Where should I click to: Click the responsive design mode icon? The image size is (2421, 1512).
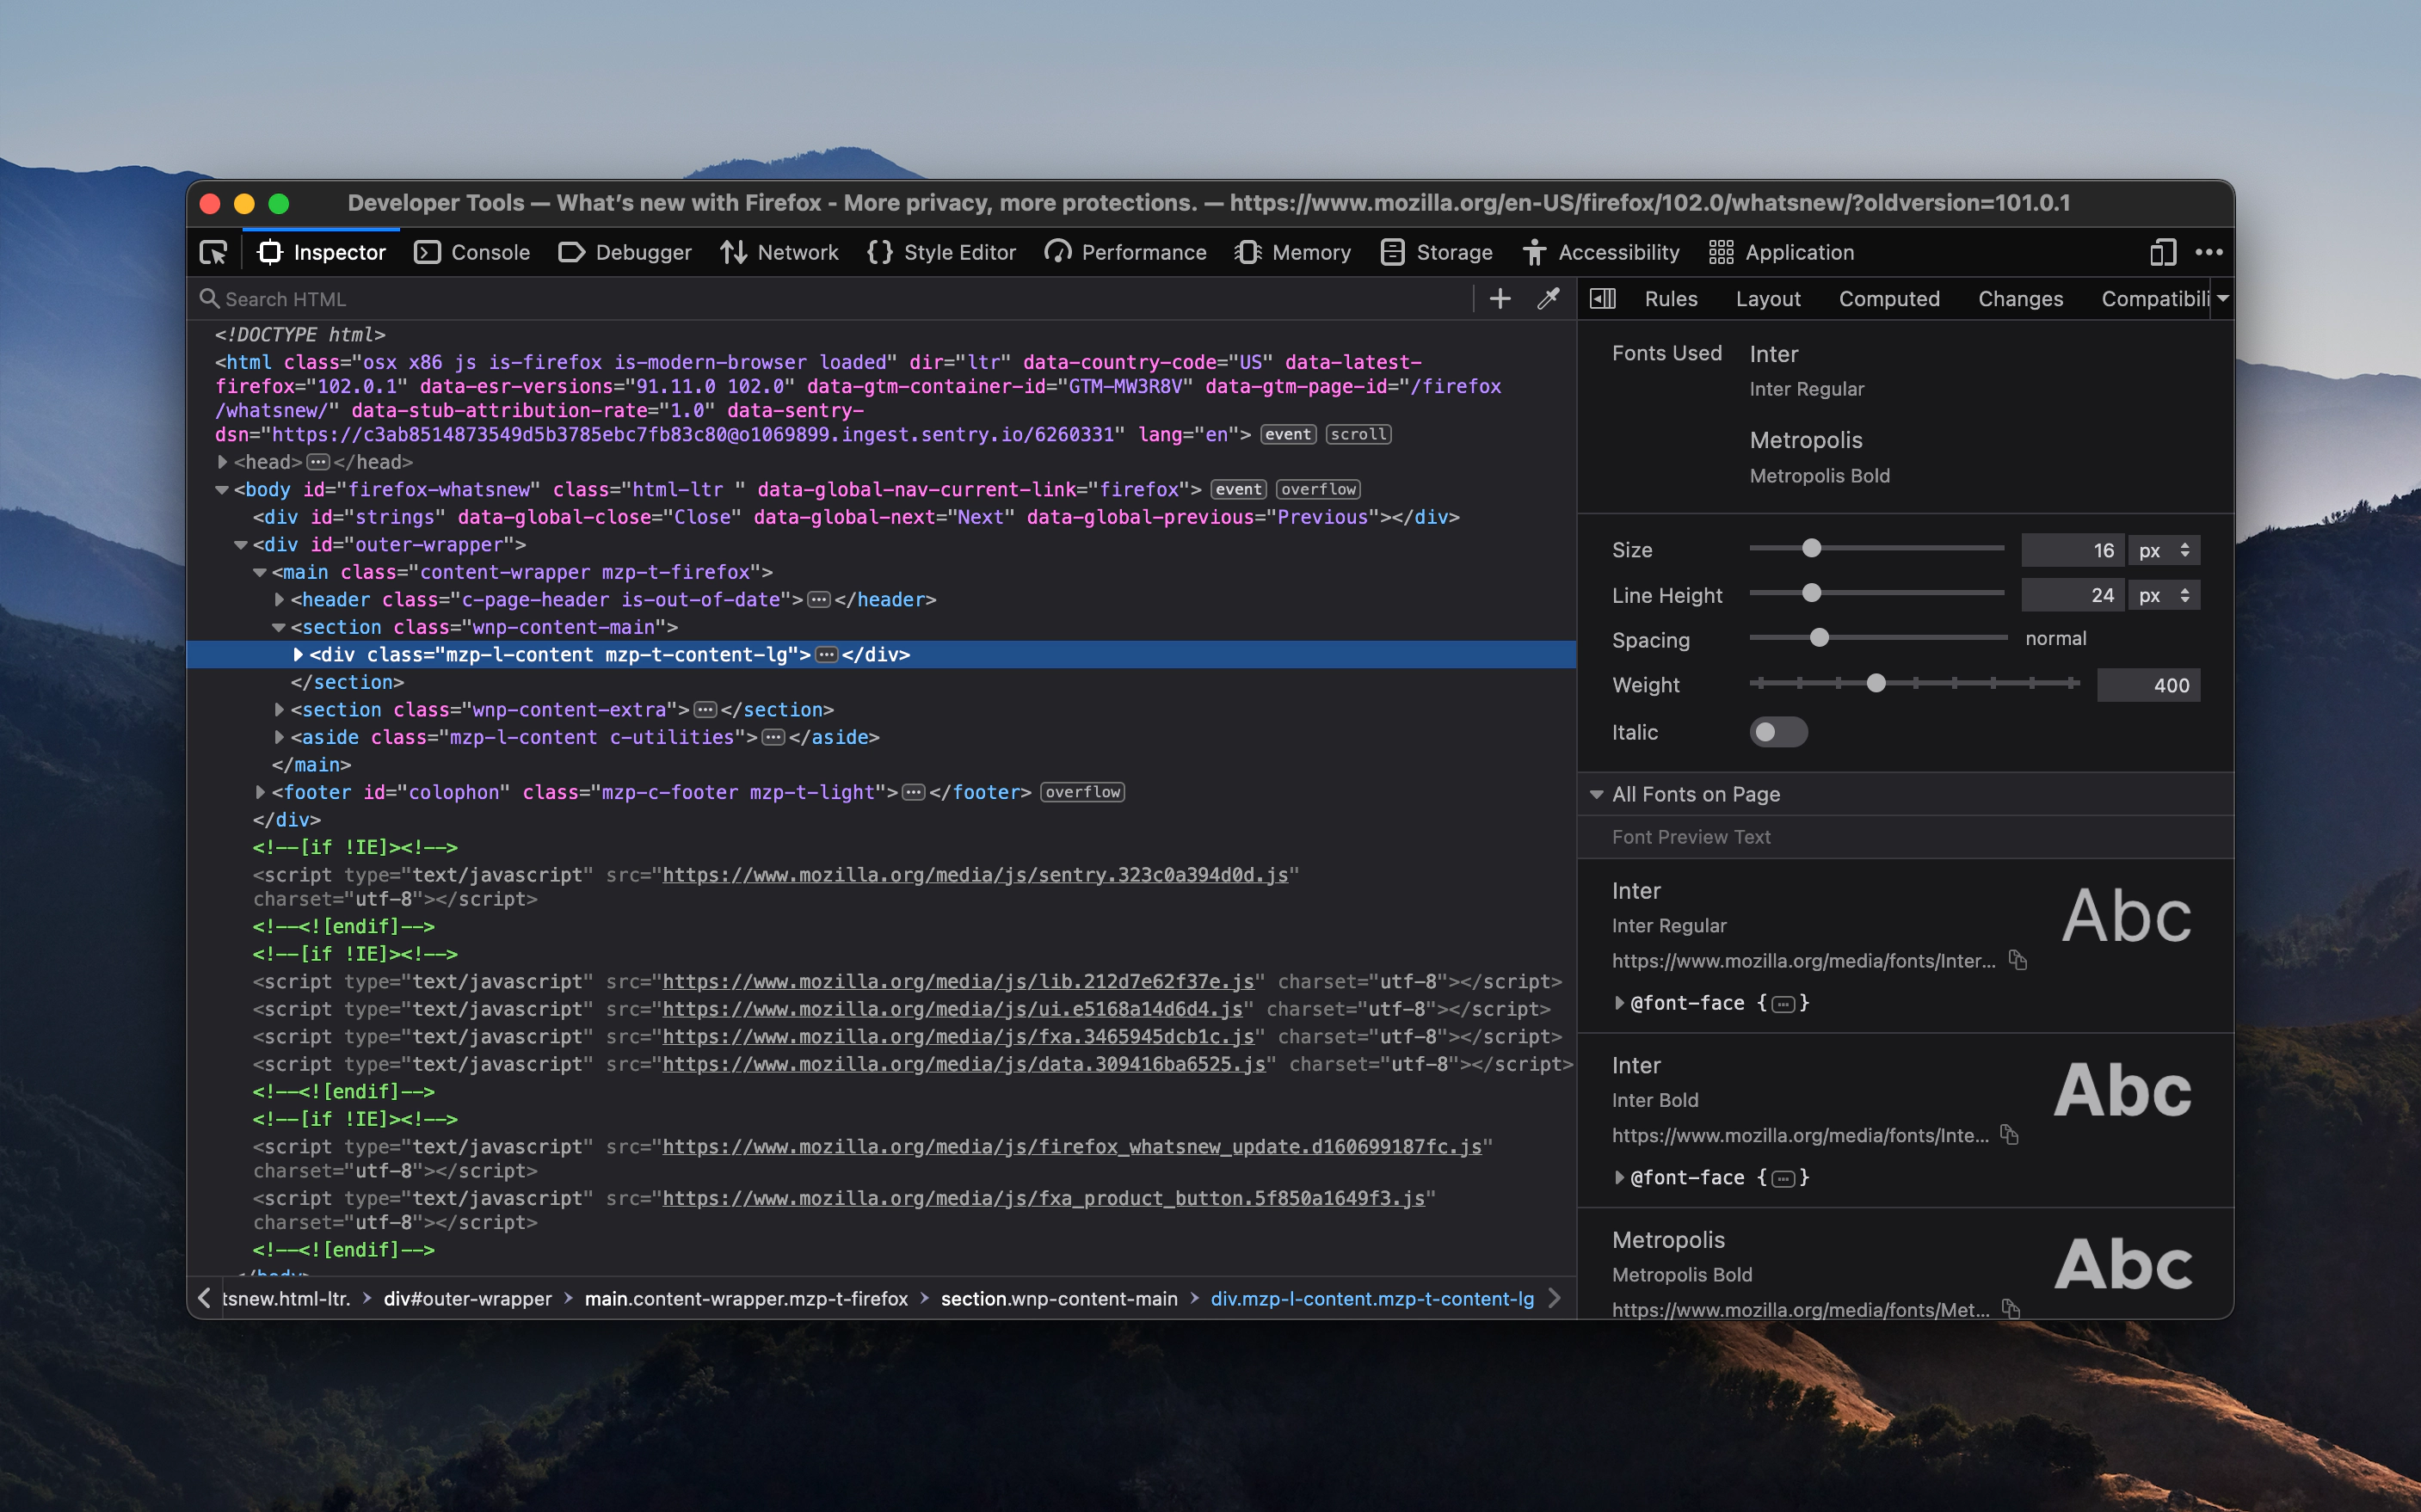(2162, 252)
